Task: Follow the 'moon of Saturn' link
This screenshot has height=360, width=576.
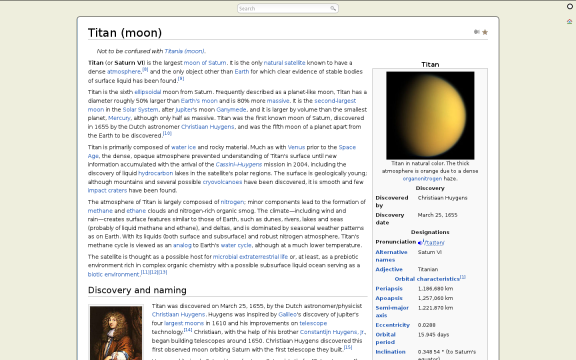Action: click(205, 63)
